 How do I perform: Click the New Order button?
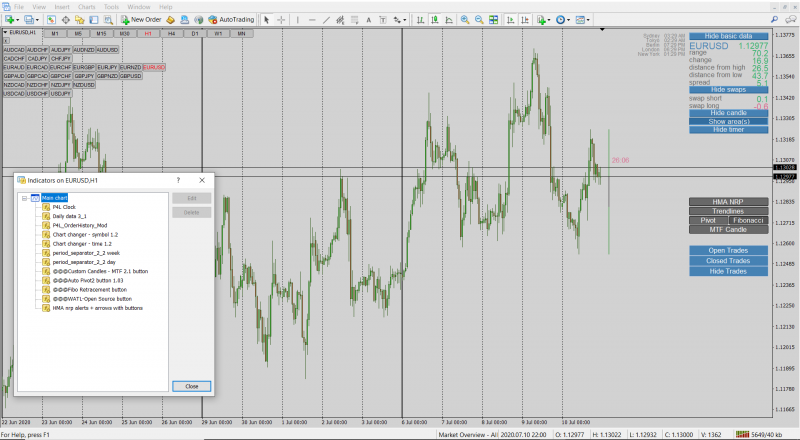(x=141, y=19)
